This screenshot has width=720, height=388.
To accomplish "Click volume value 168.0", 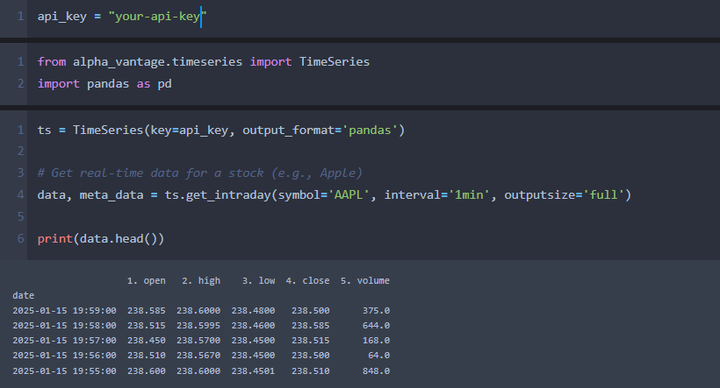I will [376, 341].
